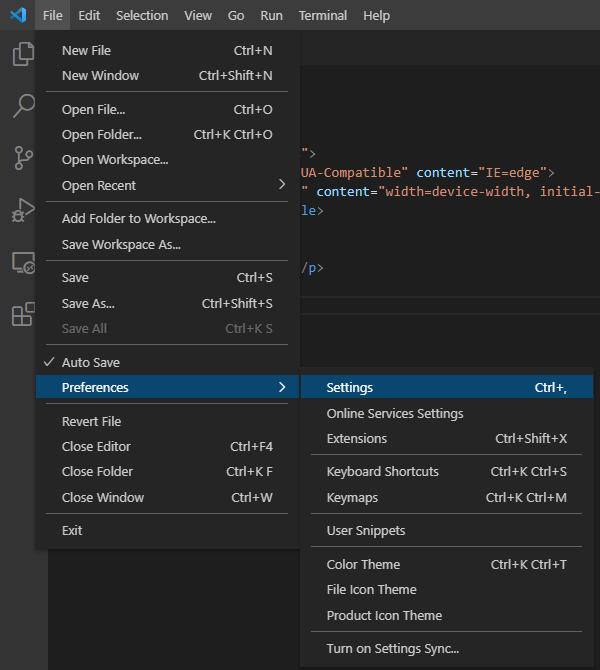Open the Terminal menu
Viewport: 600px width, 670px height.
point(323,15)
